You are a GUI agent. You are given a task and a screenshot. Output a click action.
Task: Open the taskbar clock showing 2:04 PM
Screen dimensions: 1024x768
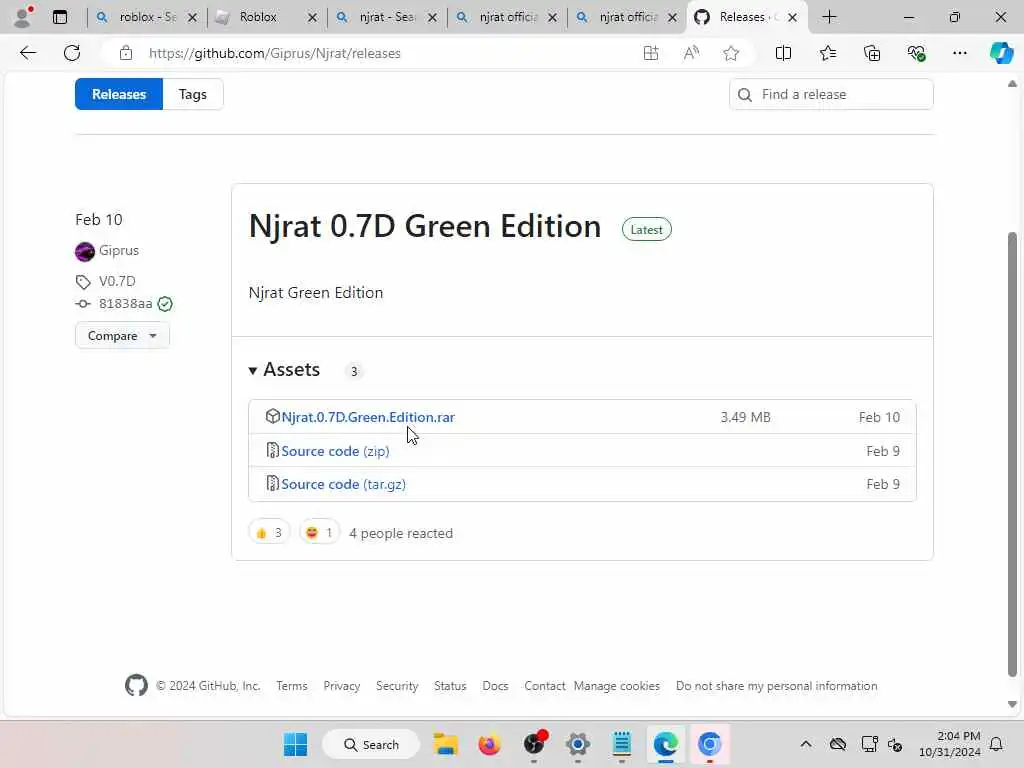click(x=950, y=744)
